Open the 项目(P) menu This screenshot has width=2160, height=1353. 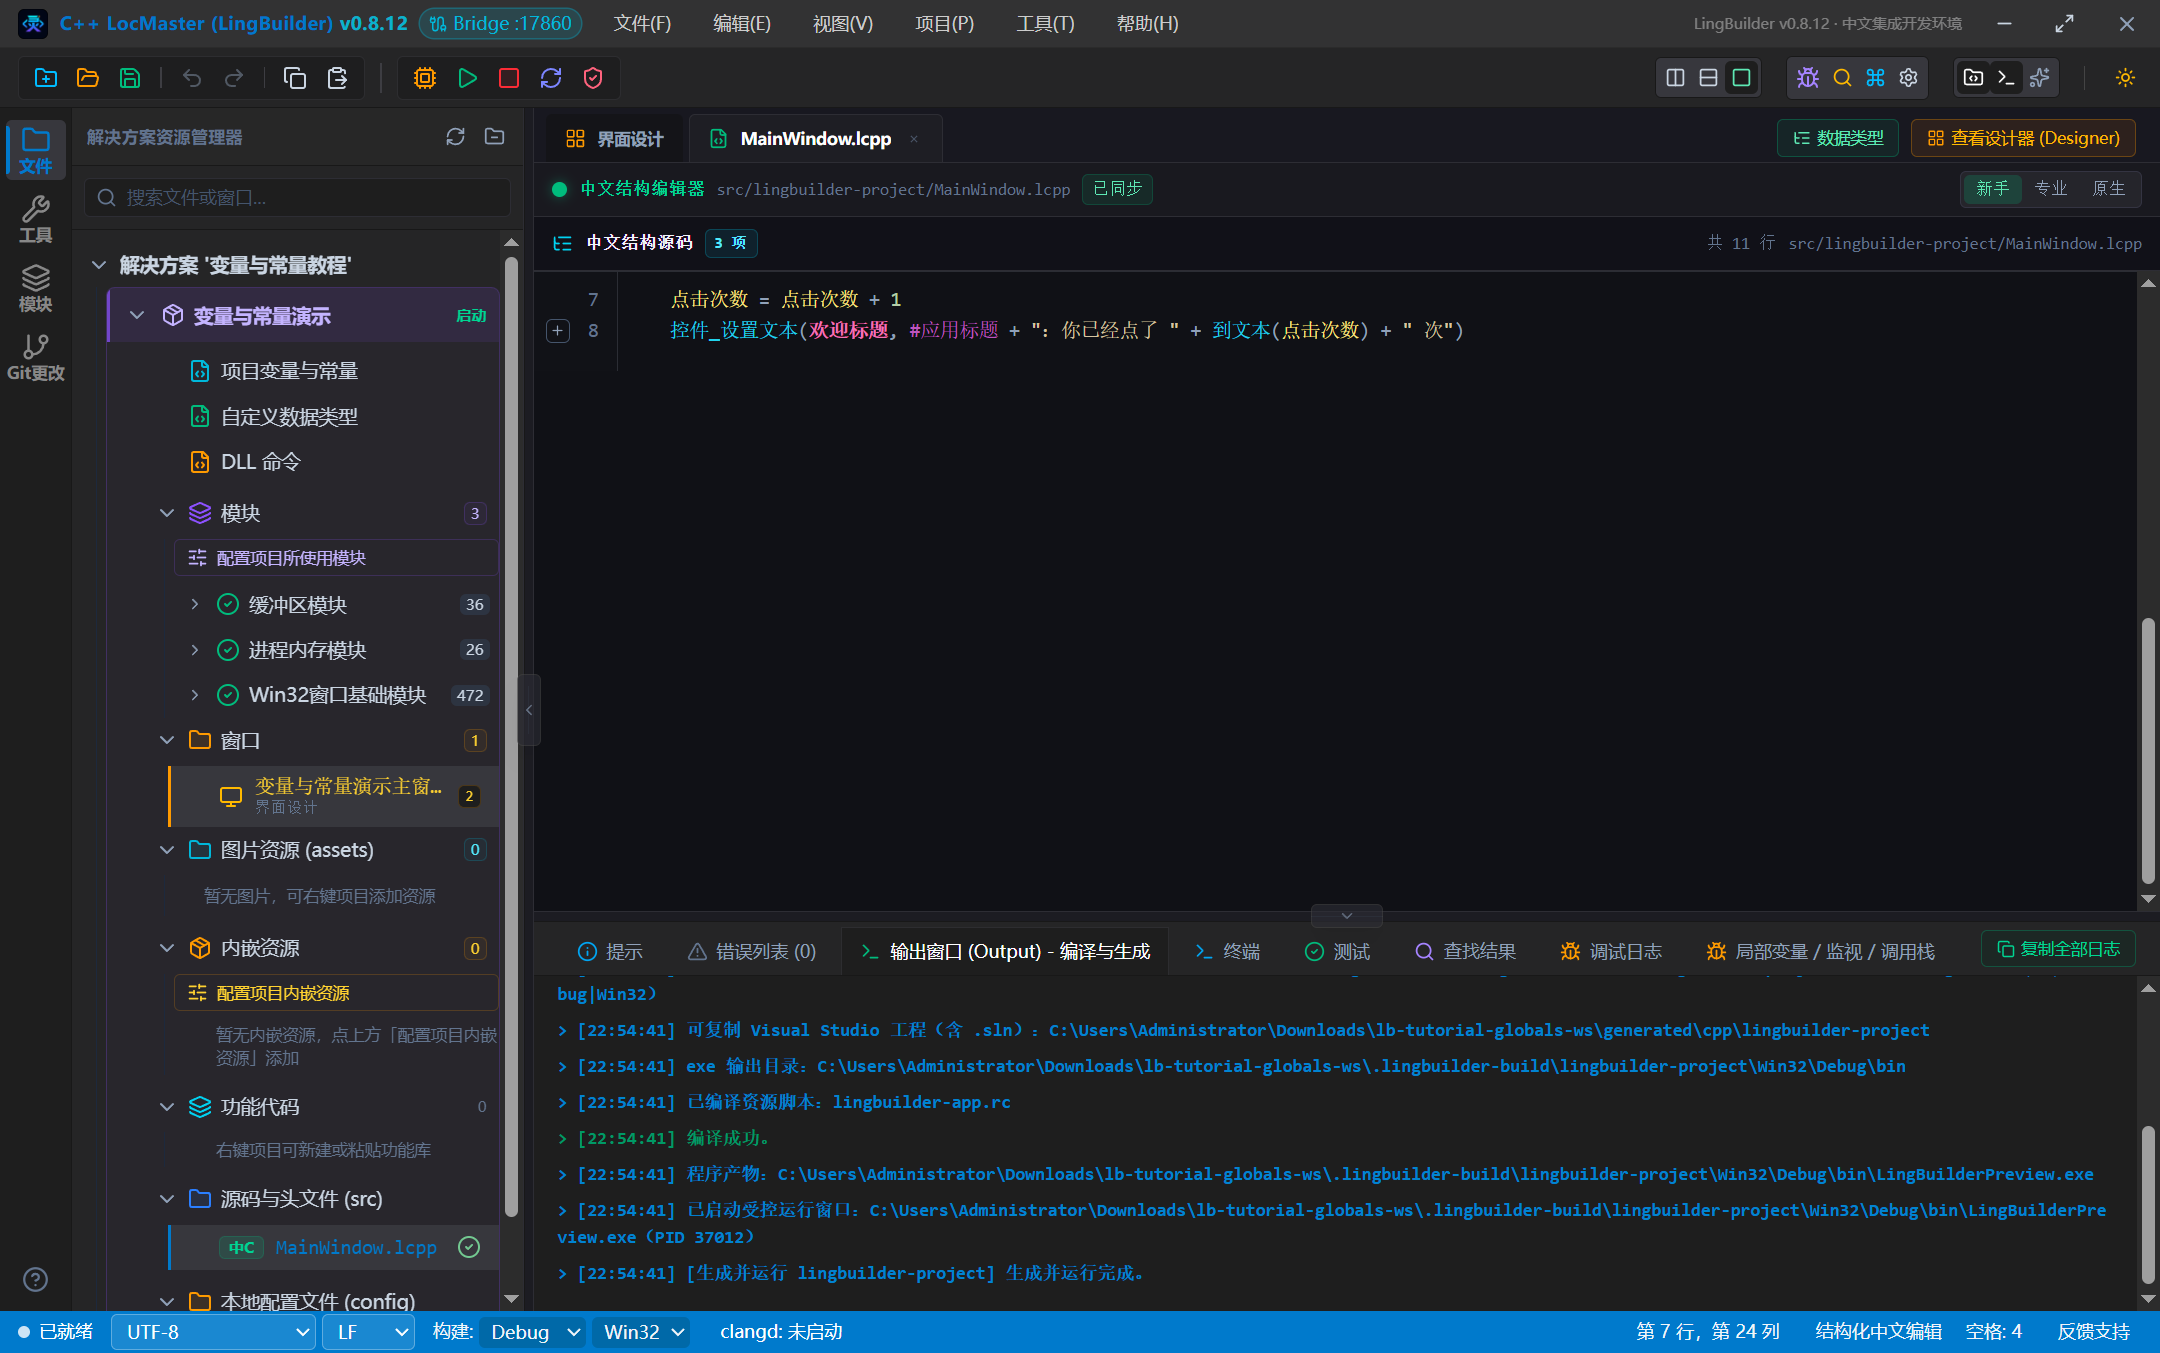[x=944, y=23]
